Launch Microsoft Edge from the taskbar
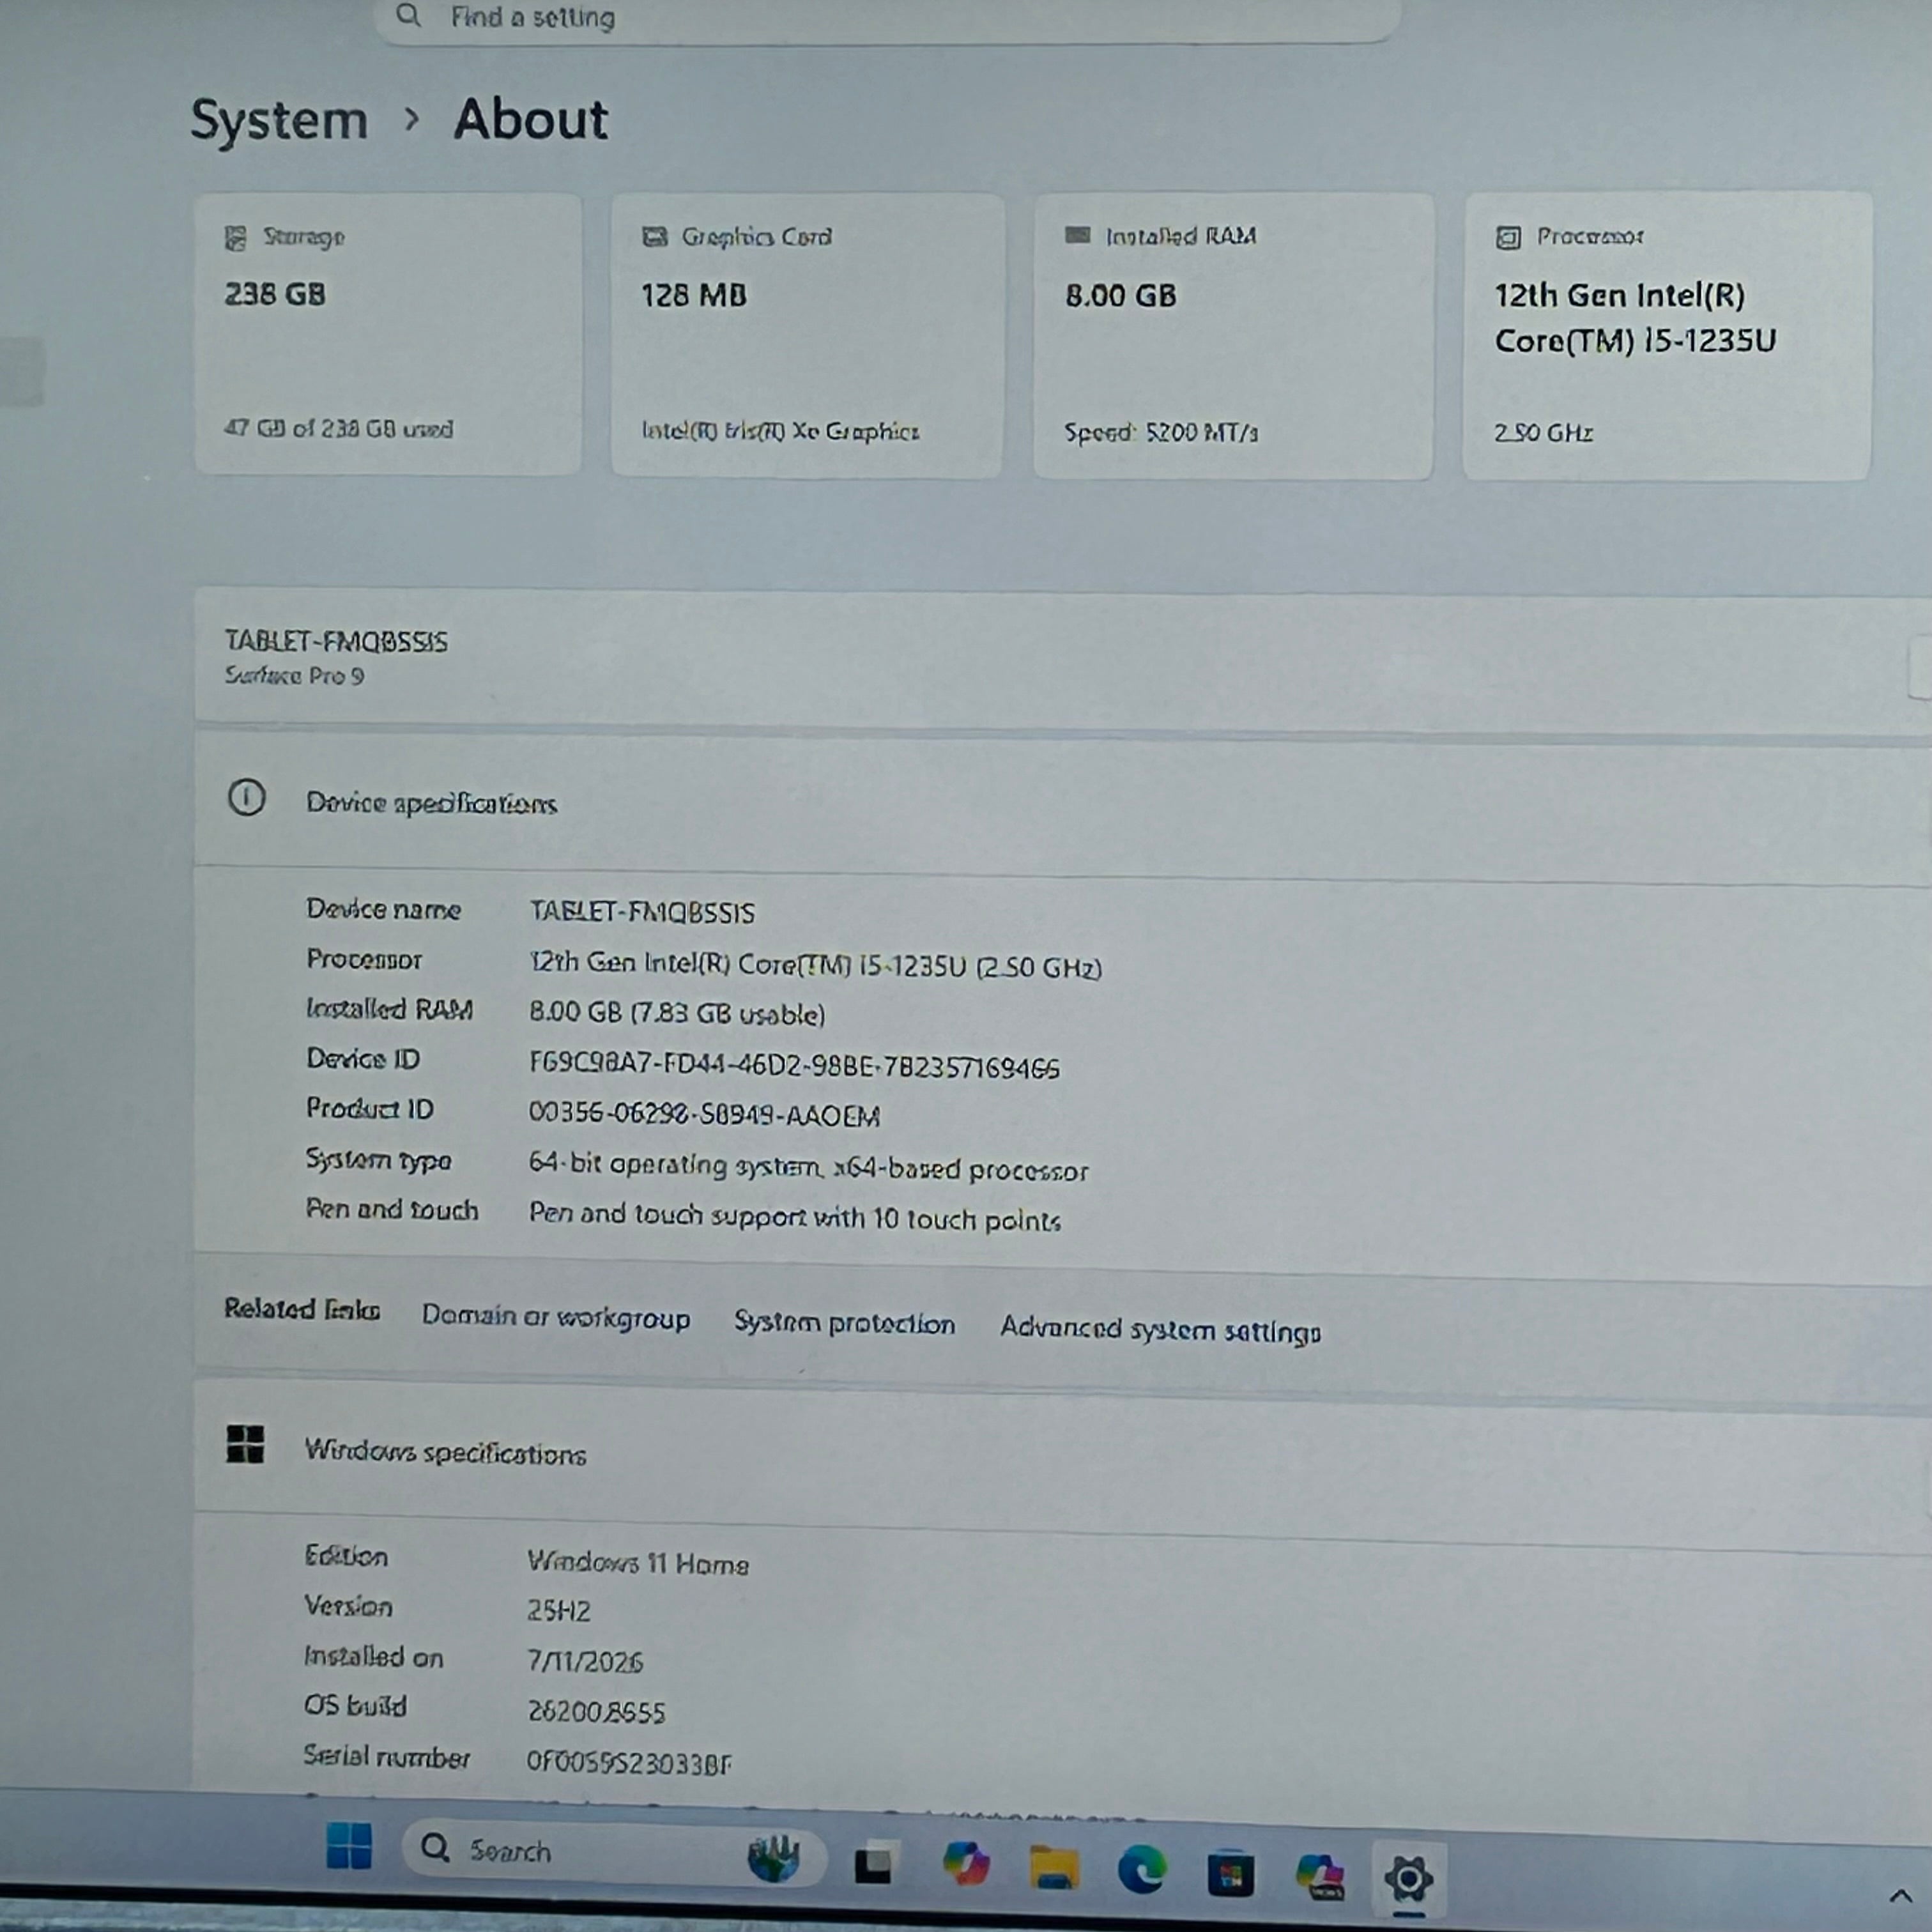Viewport: 1932px width, 1932px height. tap(1142, 1870)
